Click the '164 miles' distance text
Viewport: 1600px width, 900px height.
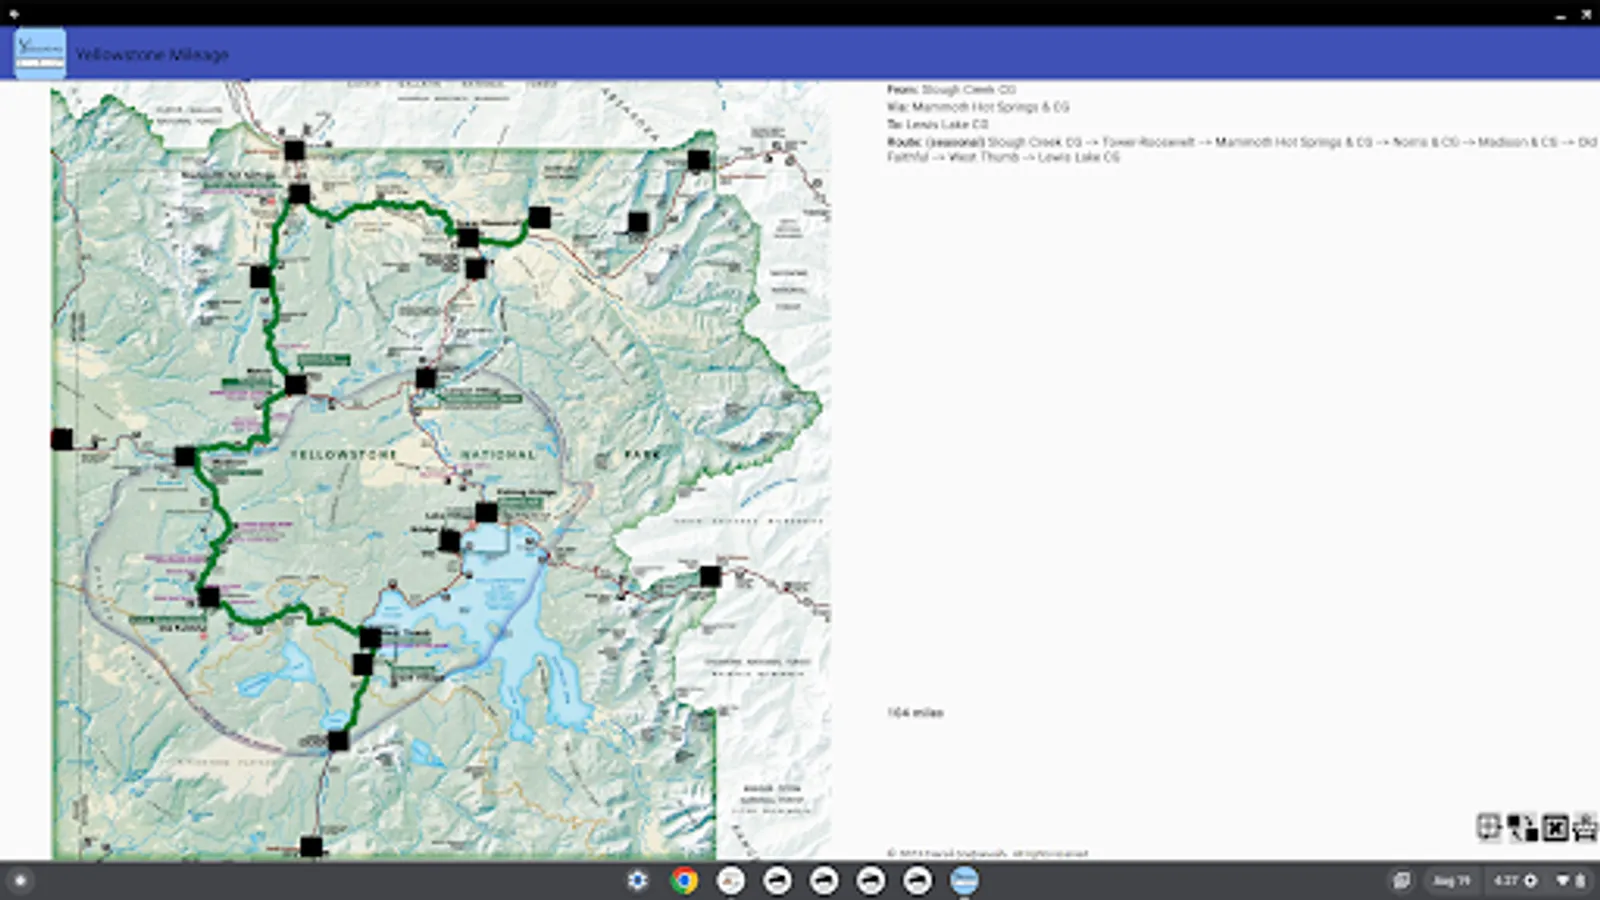(915, 713)
